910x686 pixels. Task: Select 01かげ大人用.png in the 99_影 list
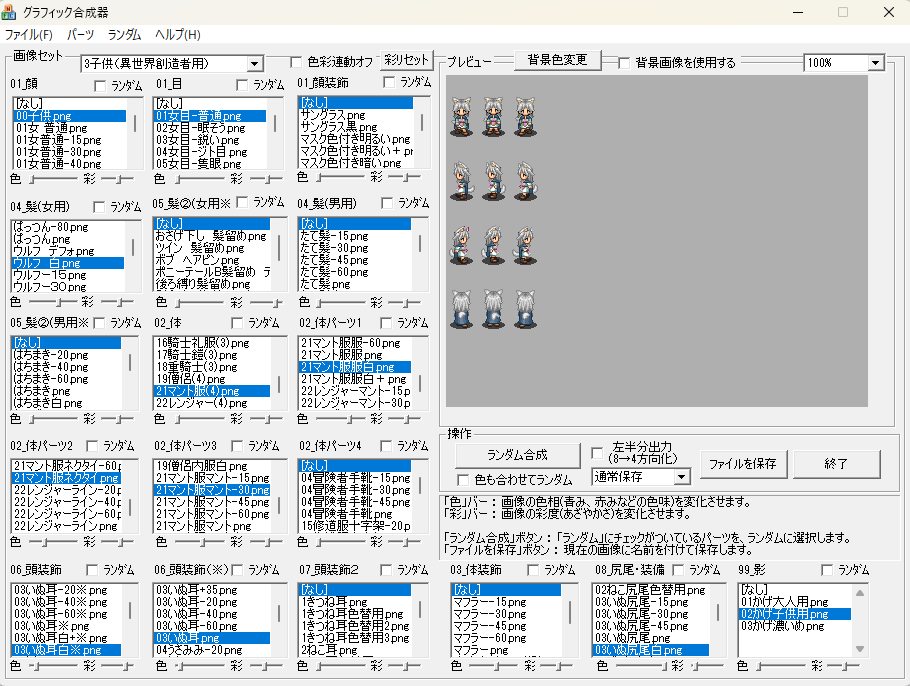[x=784, y=602]
